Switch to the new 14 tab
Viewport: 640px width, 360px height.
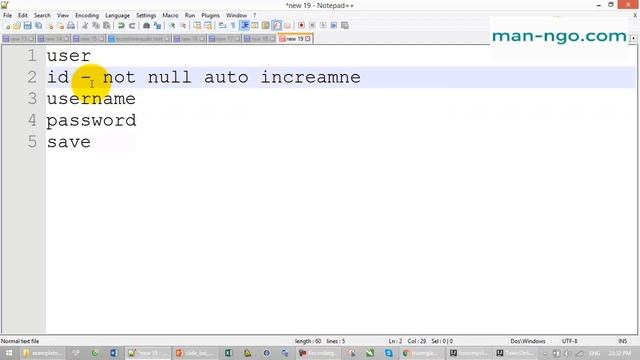(x=53, y=39)
